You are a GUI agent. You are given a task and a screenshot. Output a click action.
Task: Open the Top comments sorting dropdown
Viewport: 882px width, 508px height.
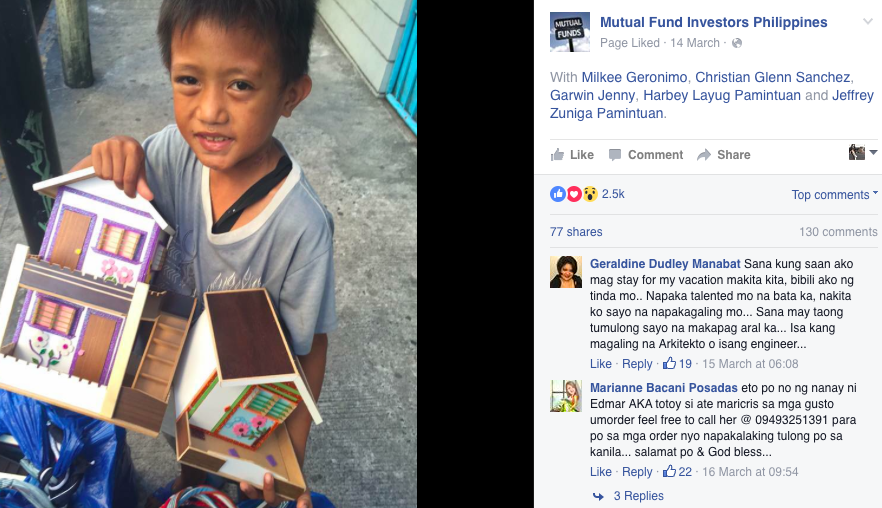coord(834,195)
